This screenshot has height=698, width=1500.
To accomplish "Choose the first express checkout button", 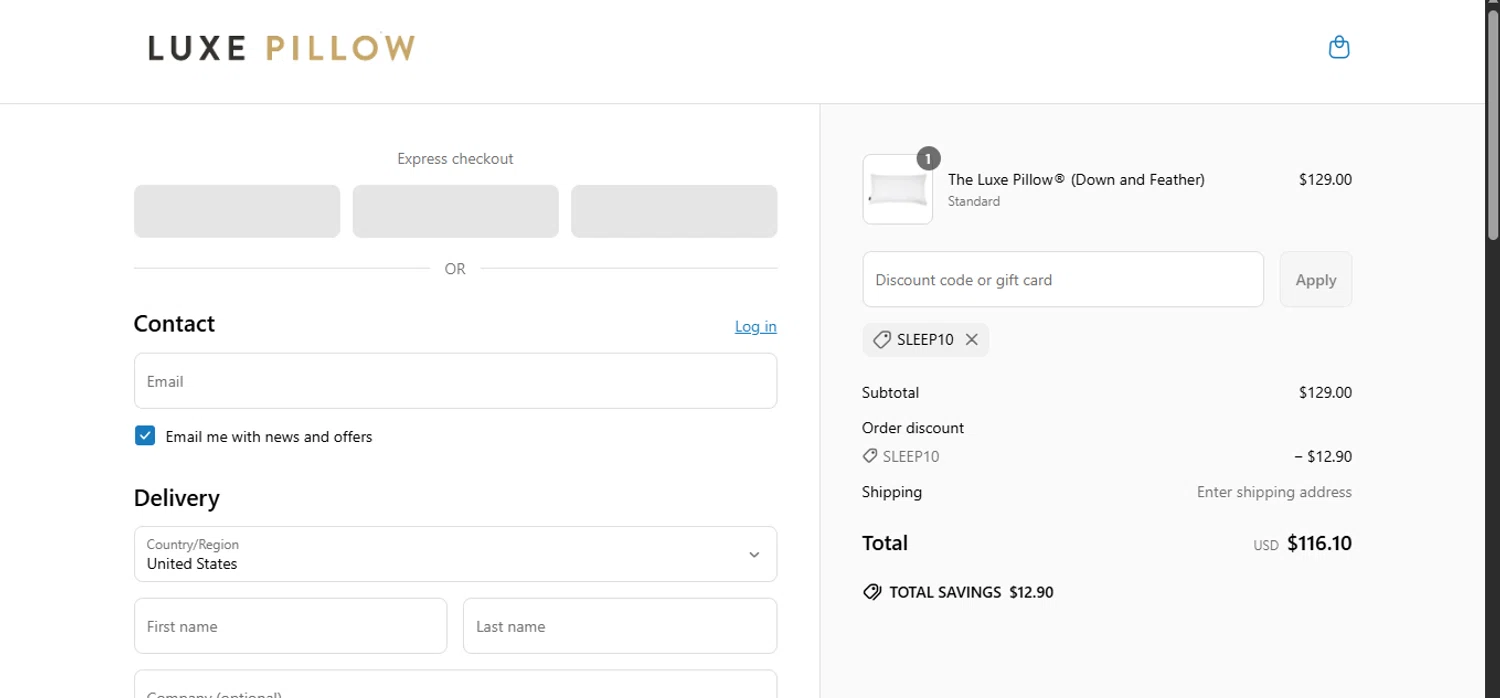I will [237, 211].
